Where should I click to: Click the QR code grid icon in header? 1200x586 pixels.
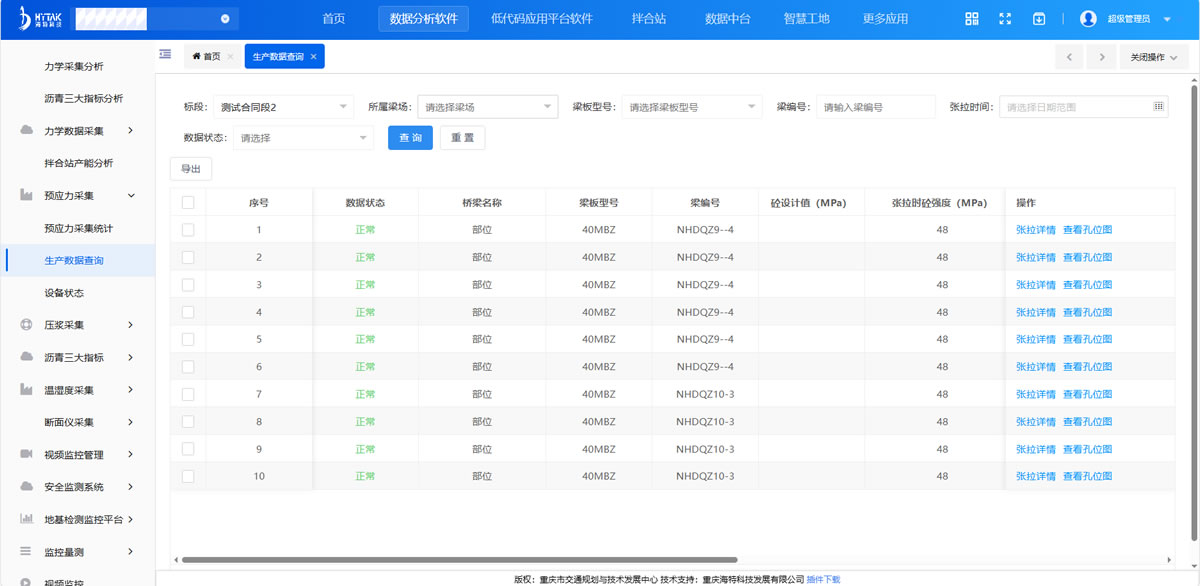click(971, 19)
